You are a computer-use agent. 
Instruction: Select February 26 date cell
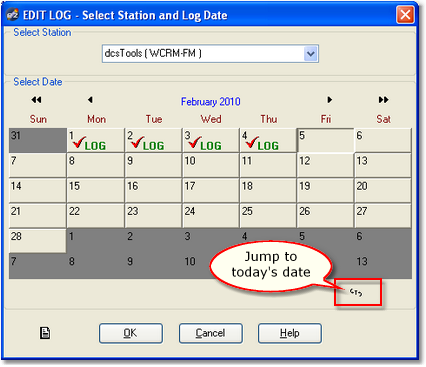tap(325, 216)
